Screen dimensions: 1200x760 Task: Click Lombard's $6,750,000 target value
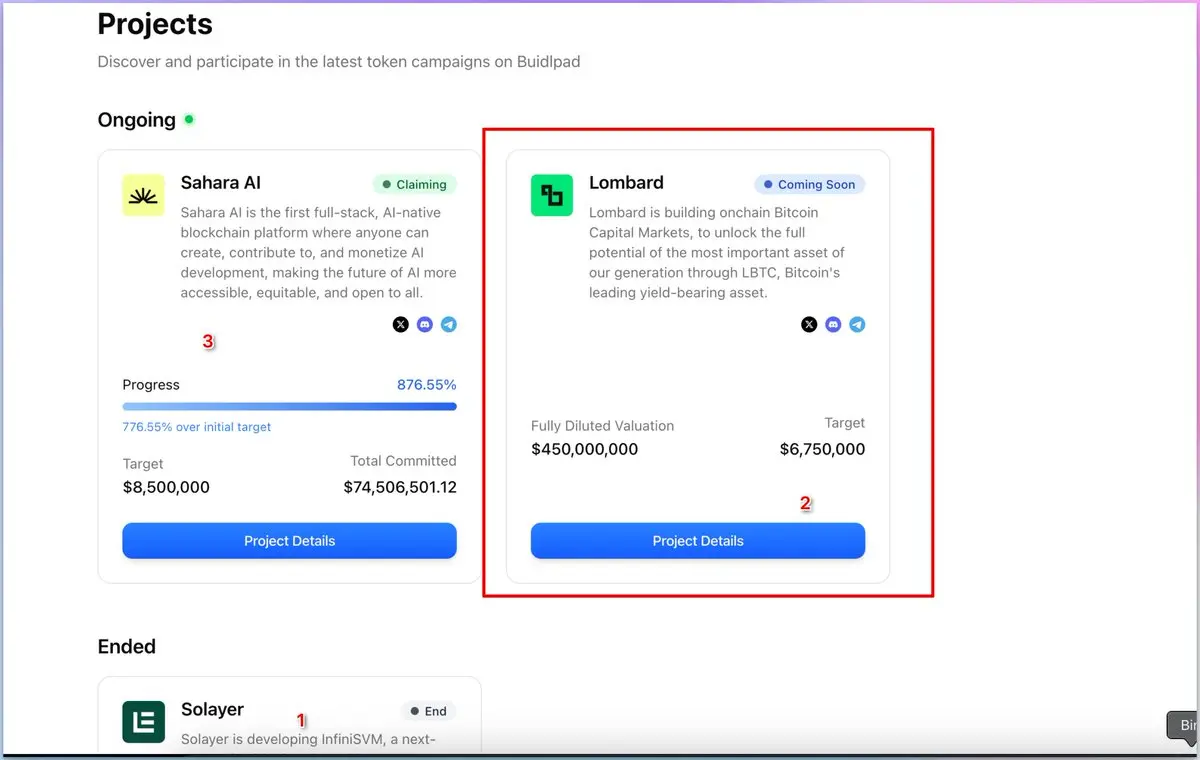tap(822, 449)
